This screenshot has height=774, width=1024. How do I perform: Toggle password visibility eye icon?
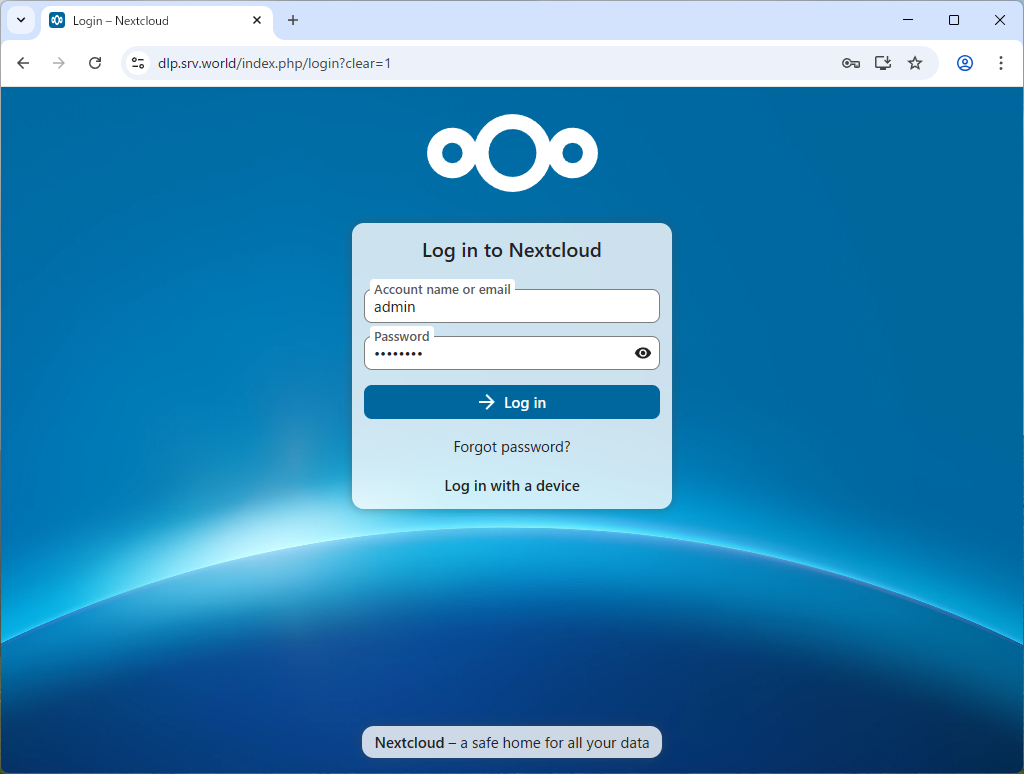643,353
